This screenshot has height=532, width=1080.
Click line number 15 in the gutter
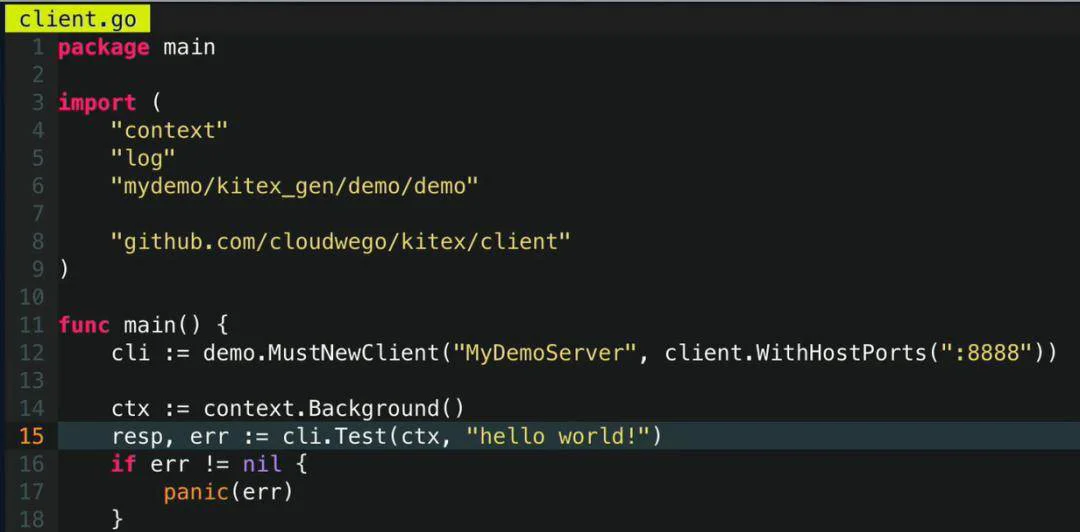click(30, 437)
